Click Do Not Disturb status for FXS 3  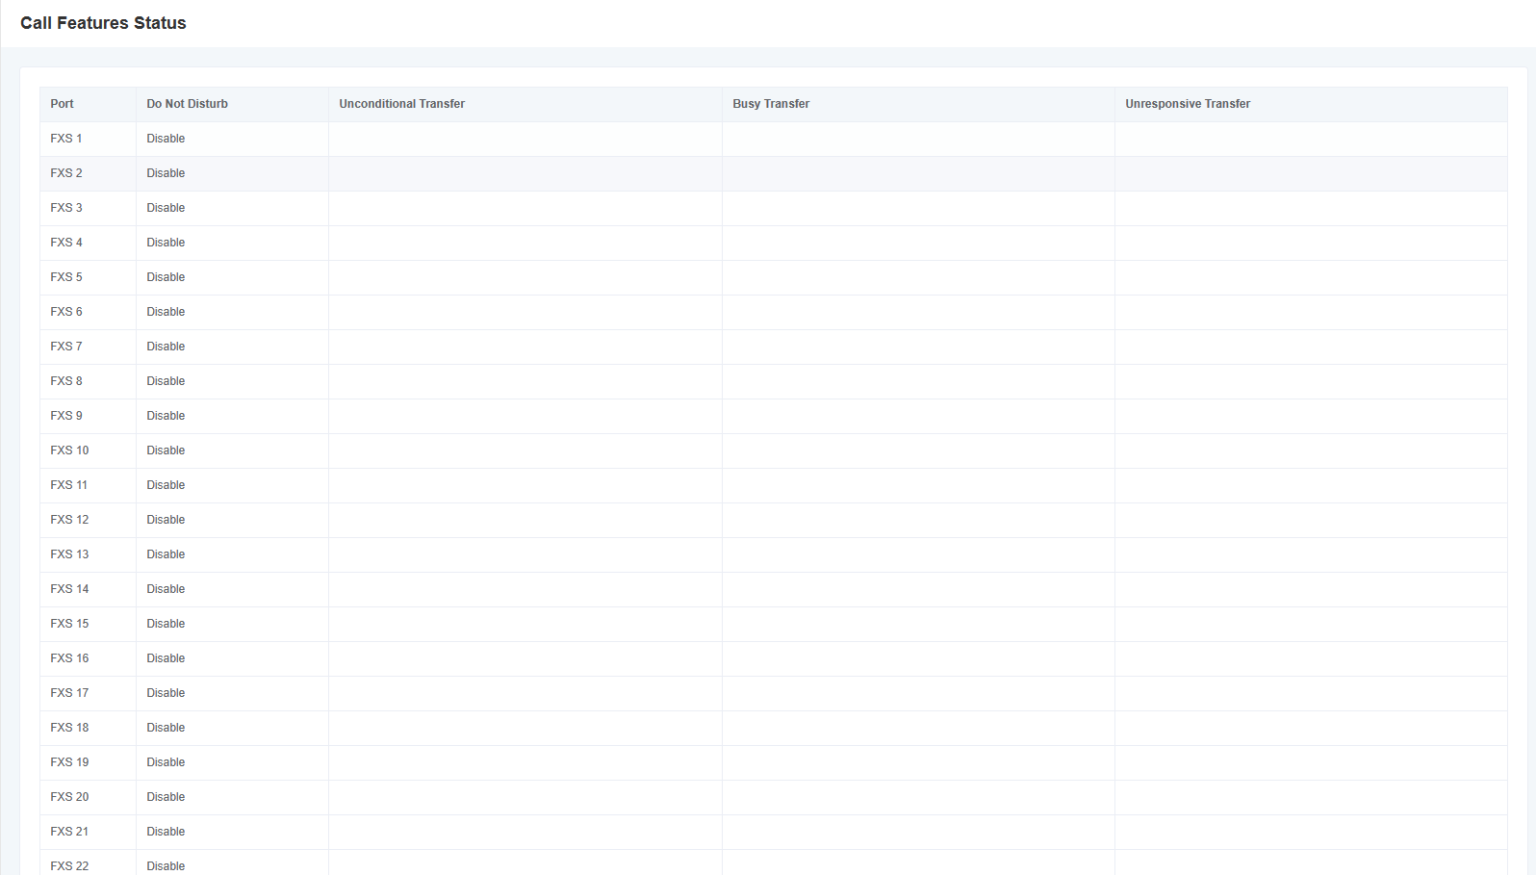(x=165, y=208)
